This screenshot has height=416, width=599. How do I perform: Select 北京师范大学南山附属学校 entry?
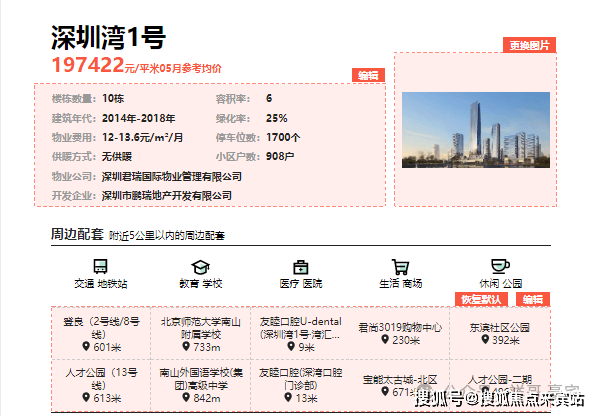[x=201, y=333]
